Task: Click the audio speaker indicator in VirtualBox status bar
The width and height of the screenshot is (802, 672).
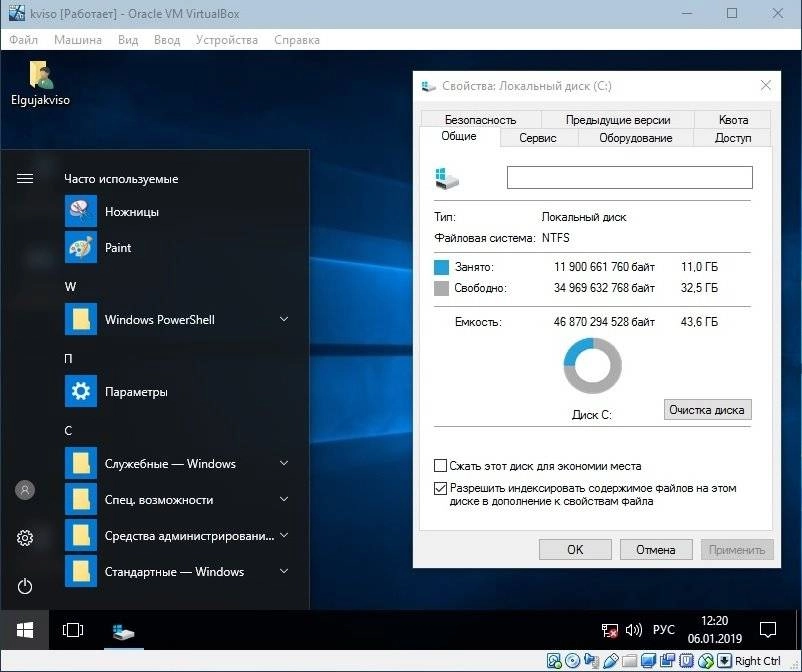Action: (592, 661)
